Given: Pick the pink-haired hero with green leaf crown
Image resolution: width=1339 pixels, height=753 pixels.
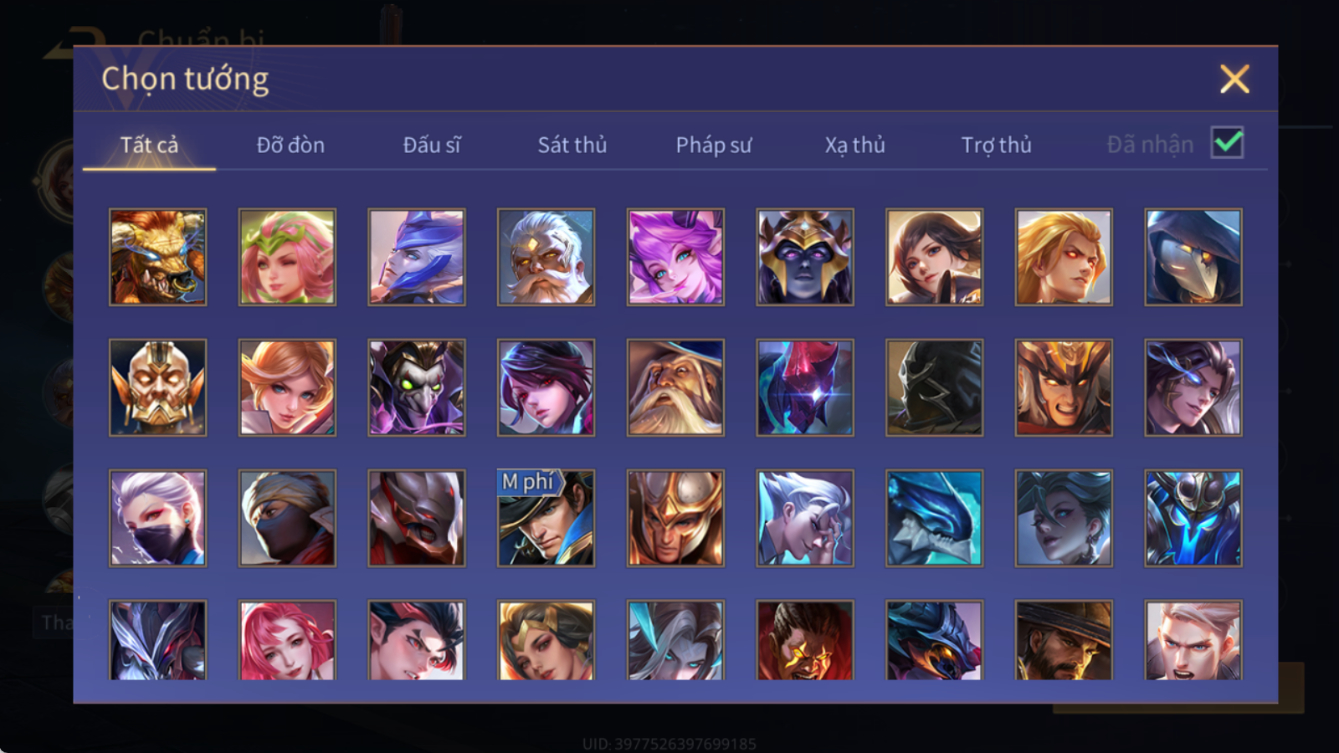Looking at the screenshot, I should click(x=287, y=257).
